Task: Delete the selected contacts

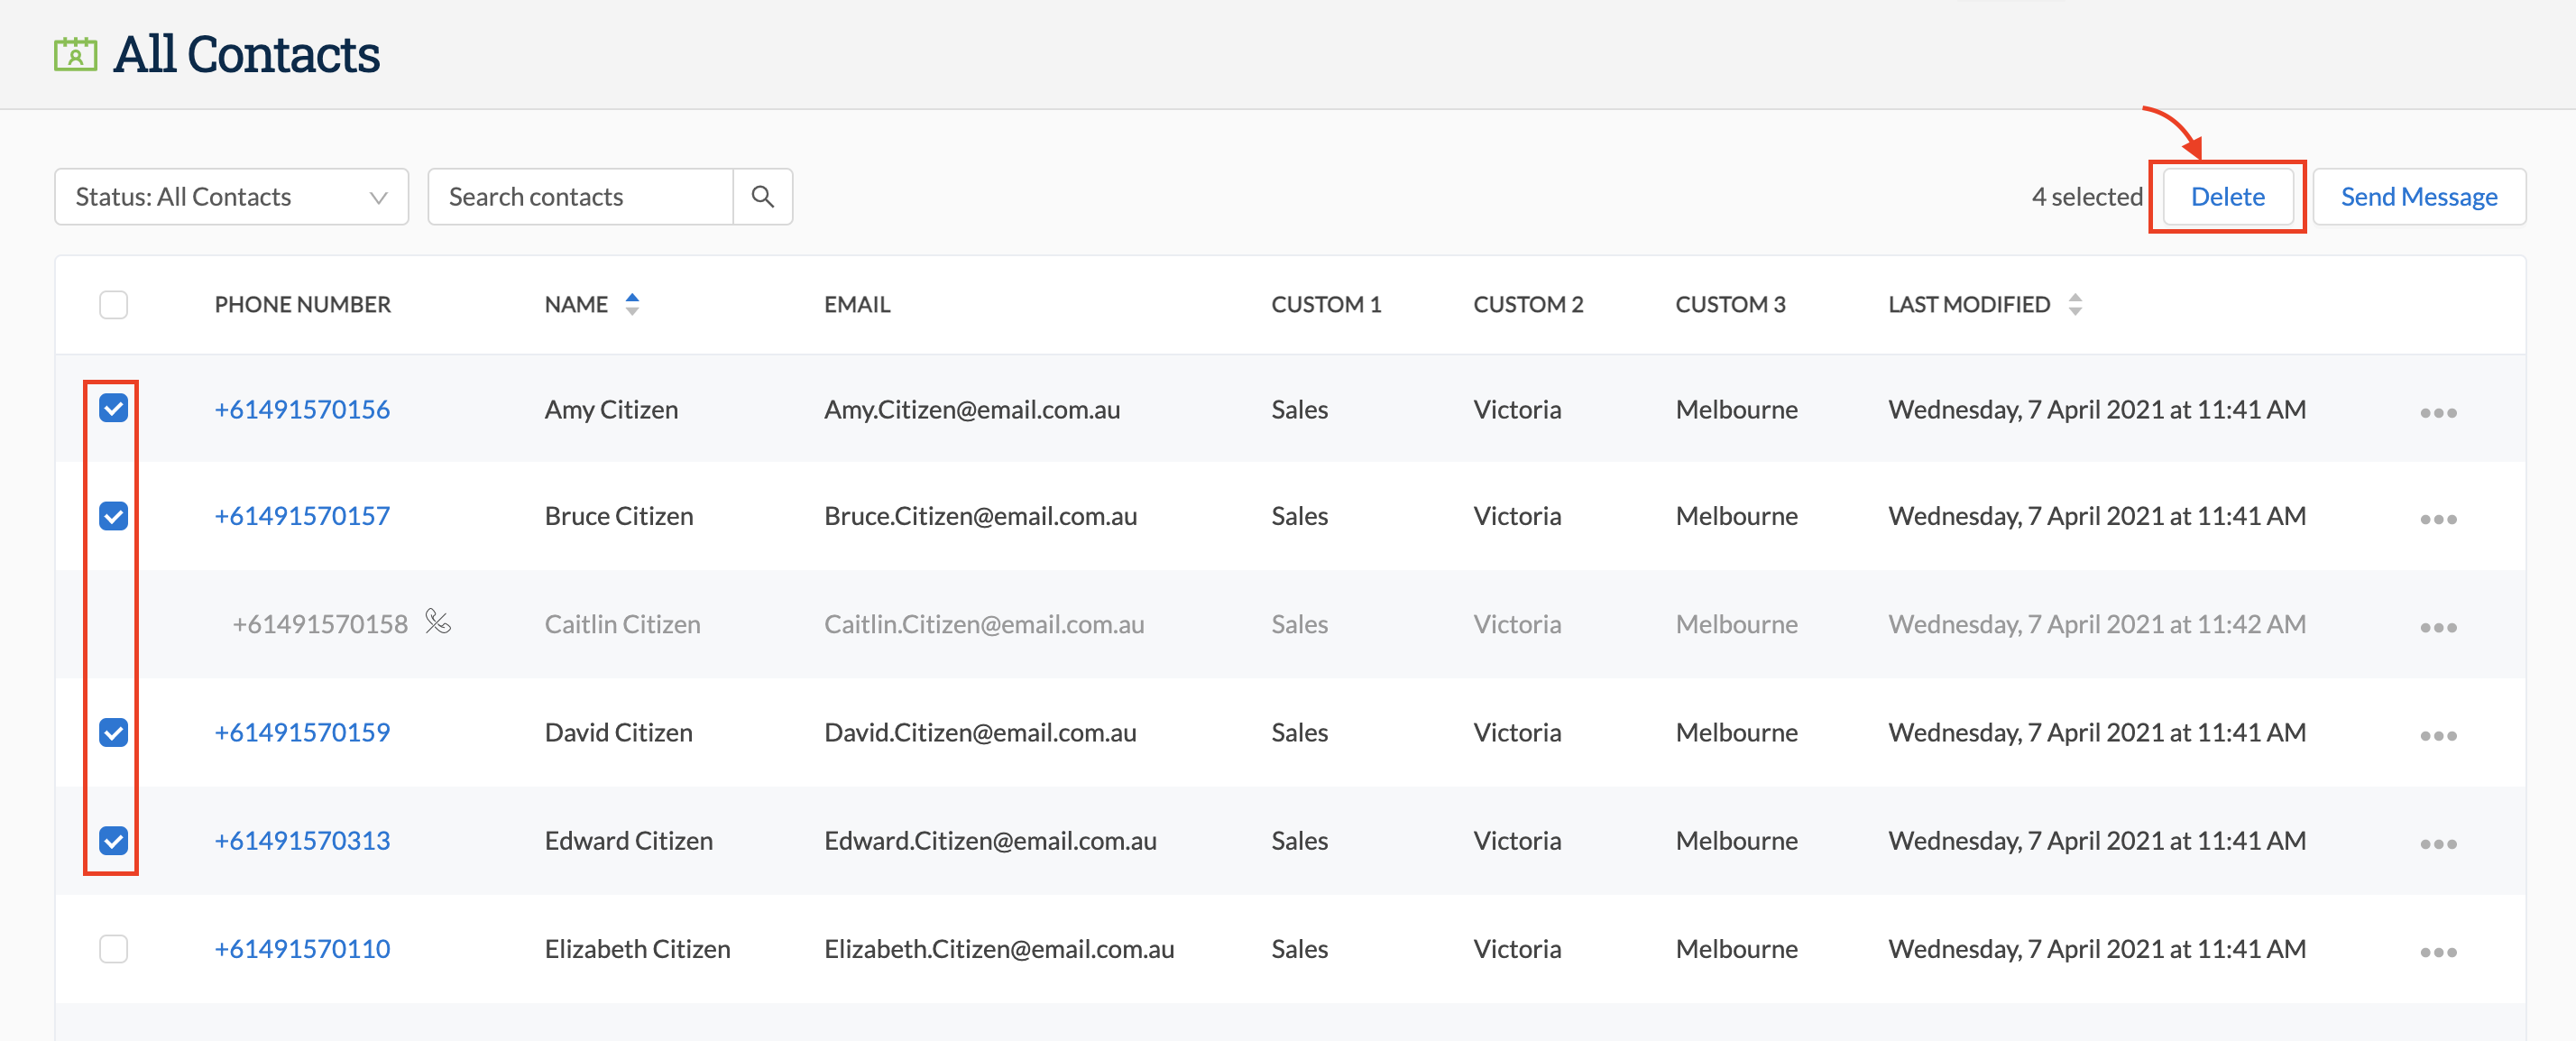Action: (x=2227, y=196)
